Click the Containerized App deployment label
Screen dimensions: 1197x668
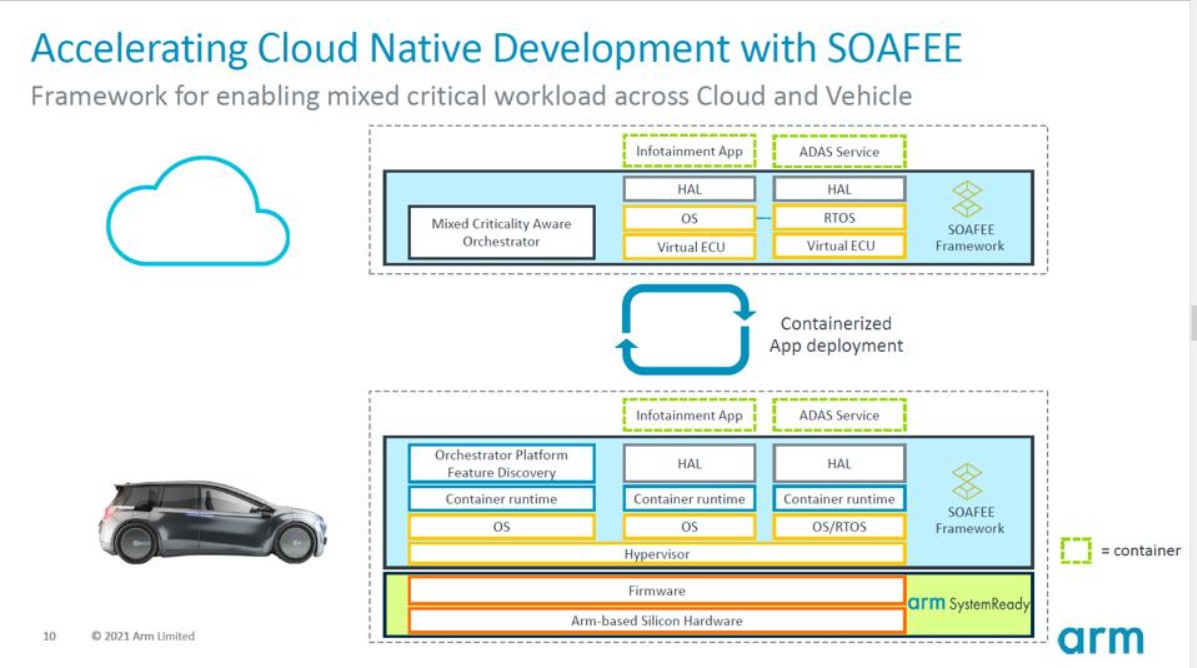[x=835, y=335]
